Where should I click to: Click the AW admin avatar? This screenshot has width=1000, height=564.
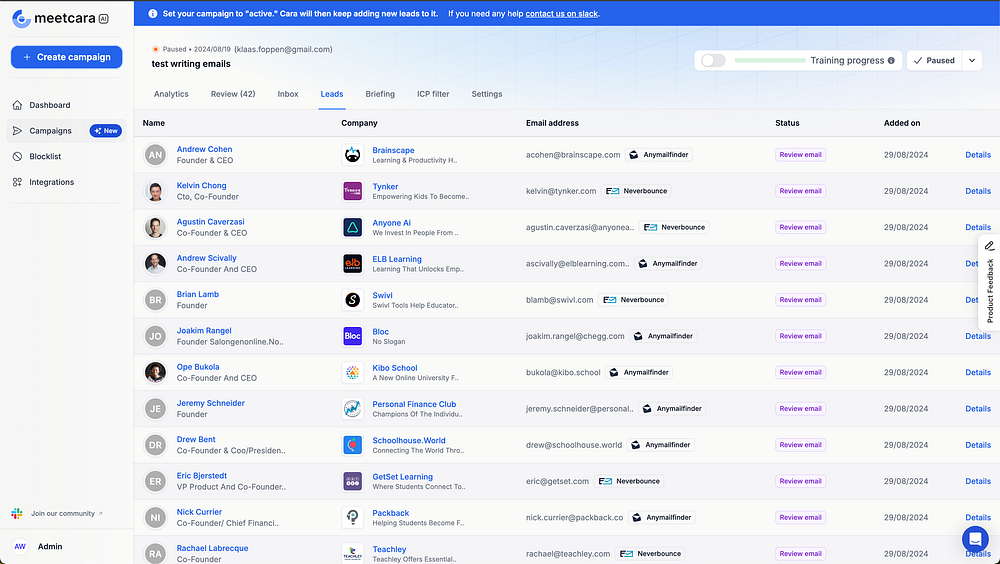20,547
